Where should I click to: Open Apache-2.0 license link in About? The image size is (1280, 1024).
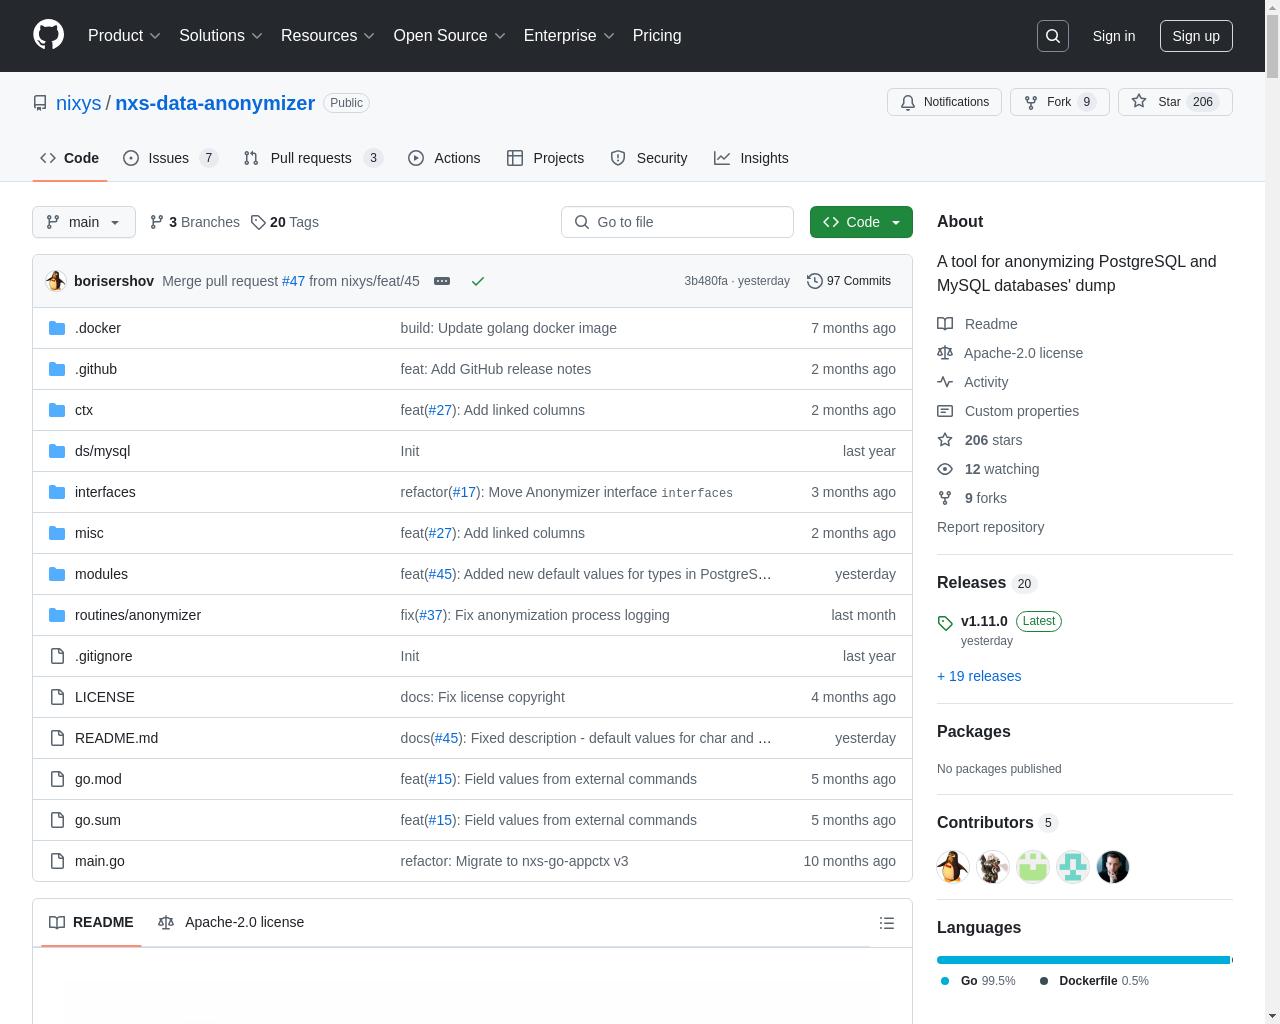pos(1010,353)
